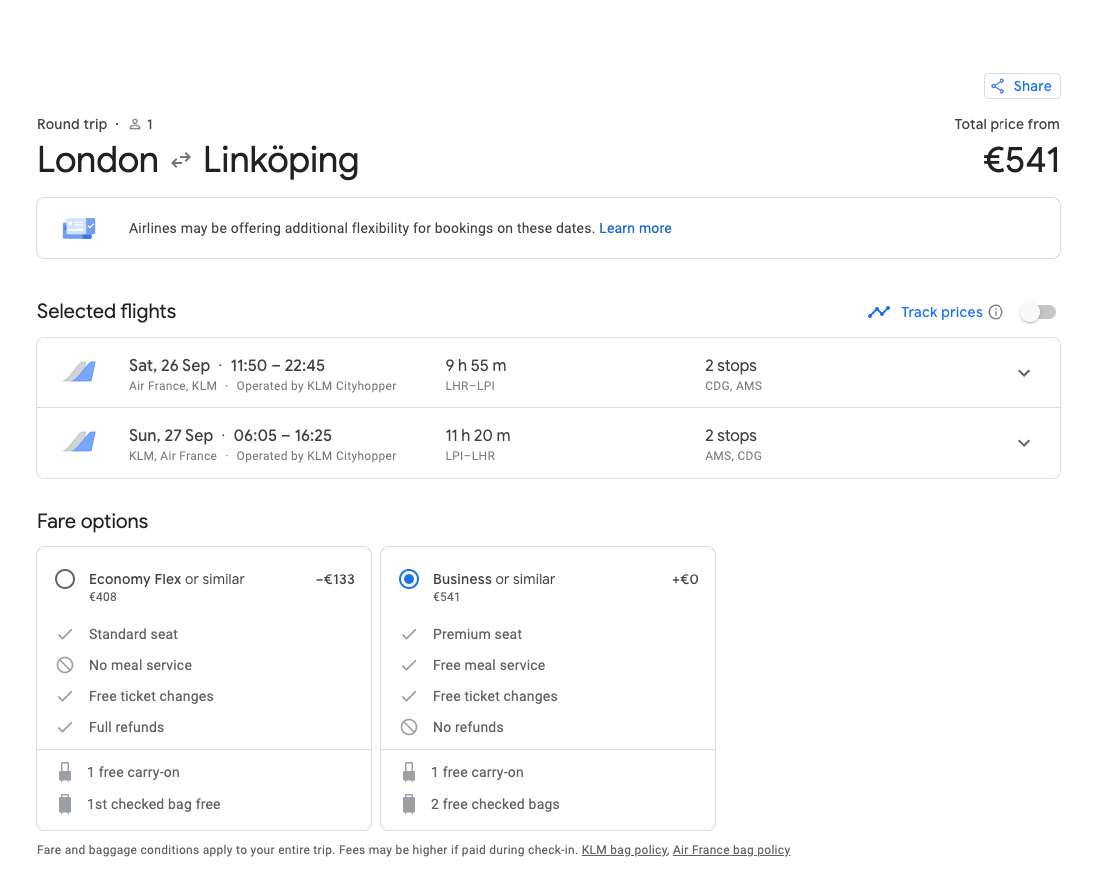Click airline logo on Sun, 27 Sep flight

[x=79, y=441]
